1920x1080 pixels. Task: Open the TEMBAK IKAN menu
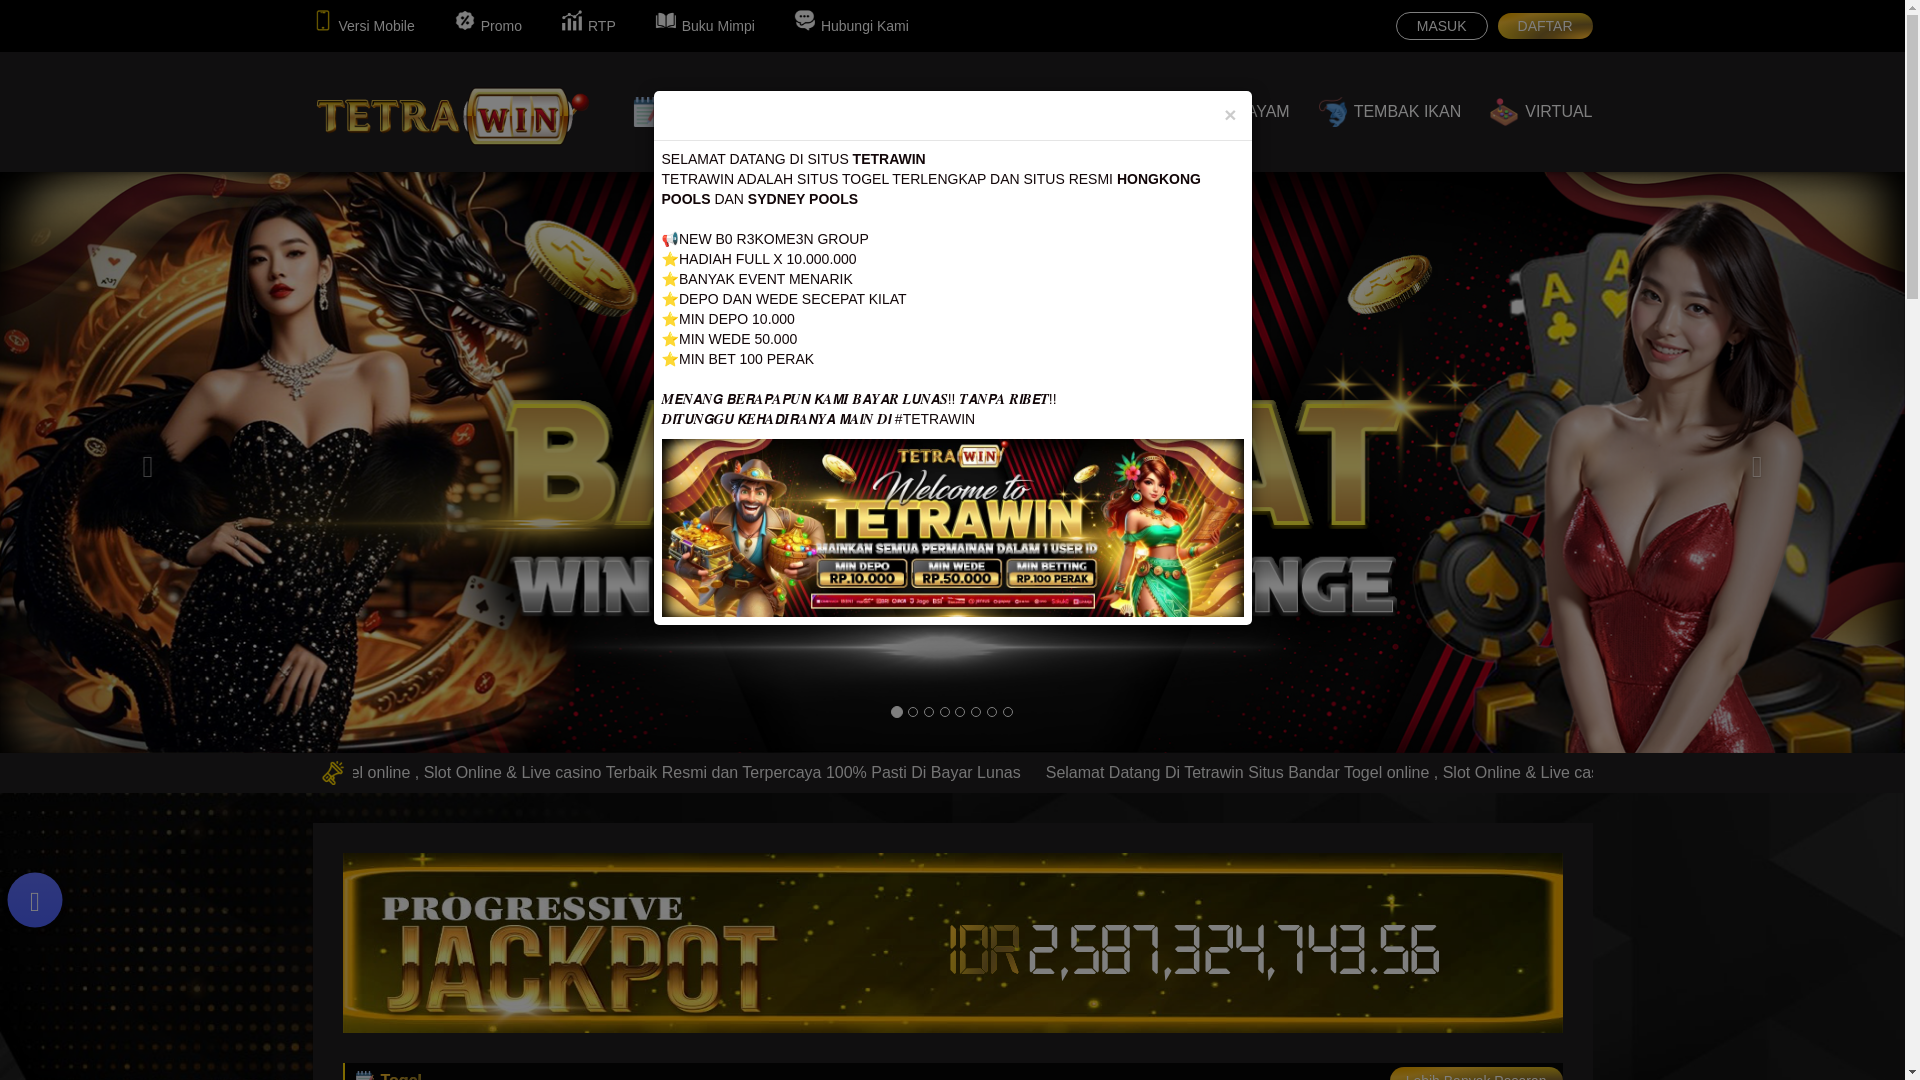1389,112
